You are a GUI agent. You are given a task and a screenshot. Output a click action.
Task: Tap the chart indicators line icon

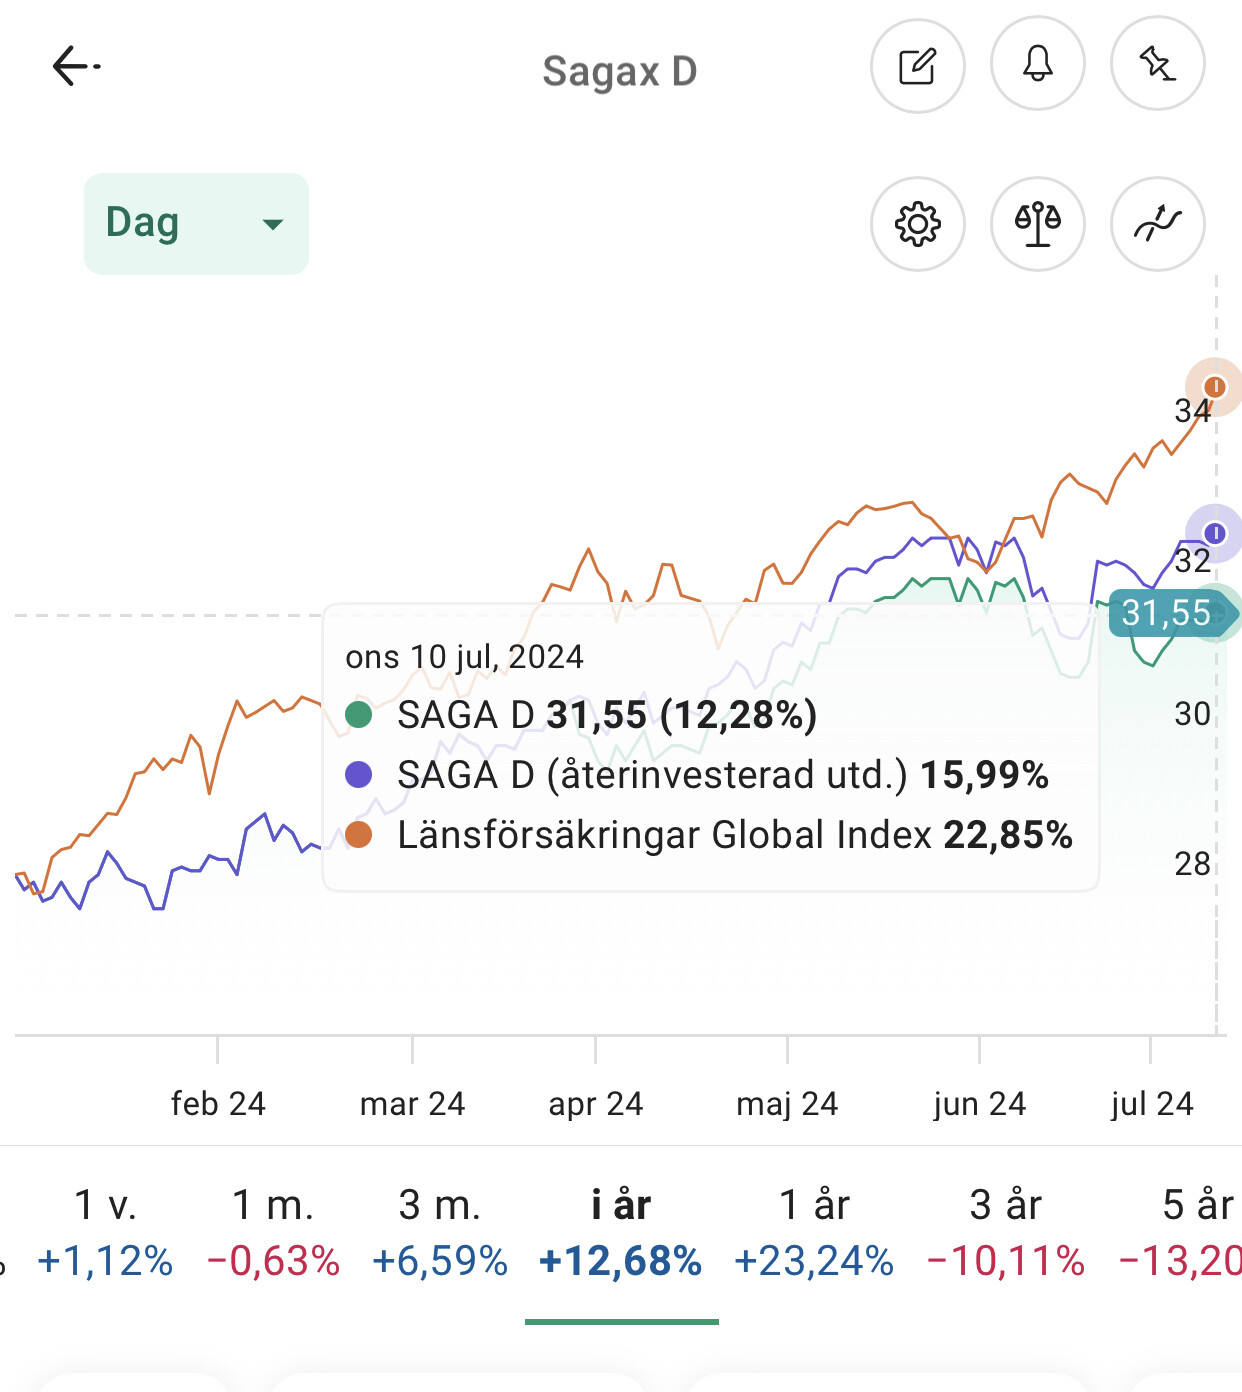tap(1157, 224)
